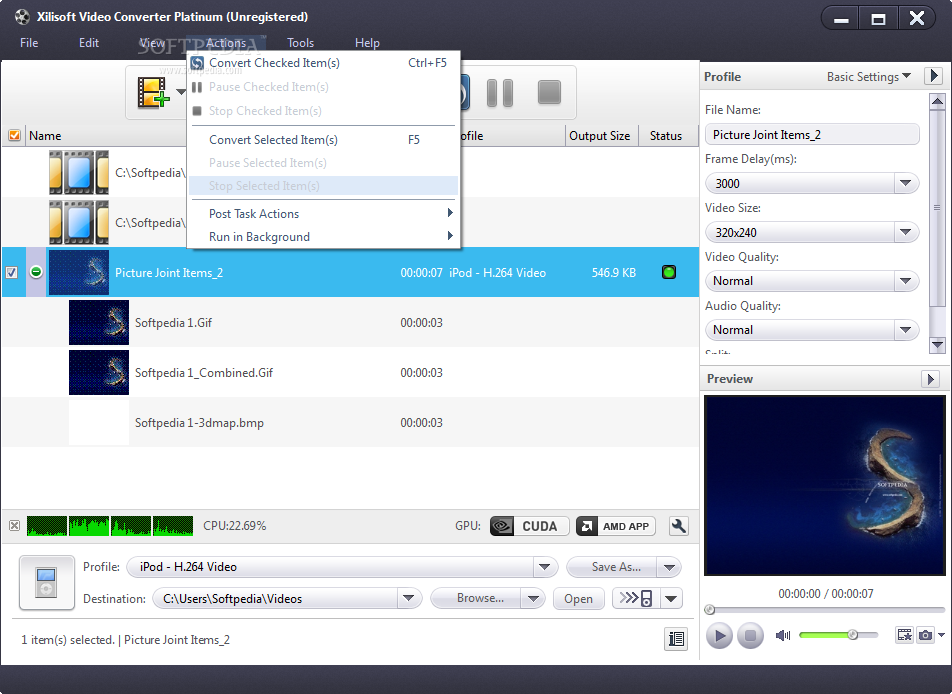Close the CPU usage graph panel

(x=15, y=525)
